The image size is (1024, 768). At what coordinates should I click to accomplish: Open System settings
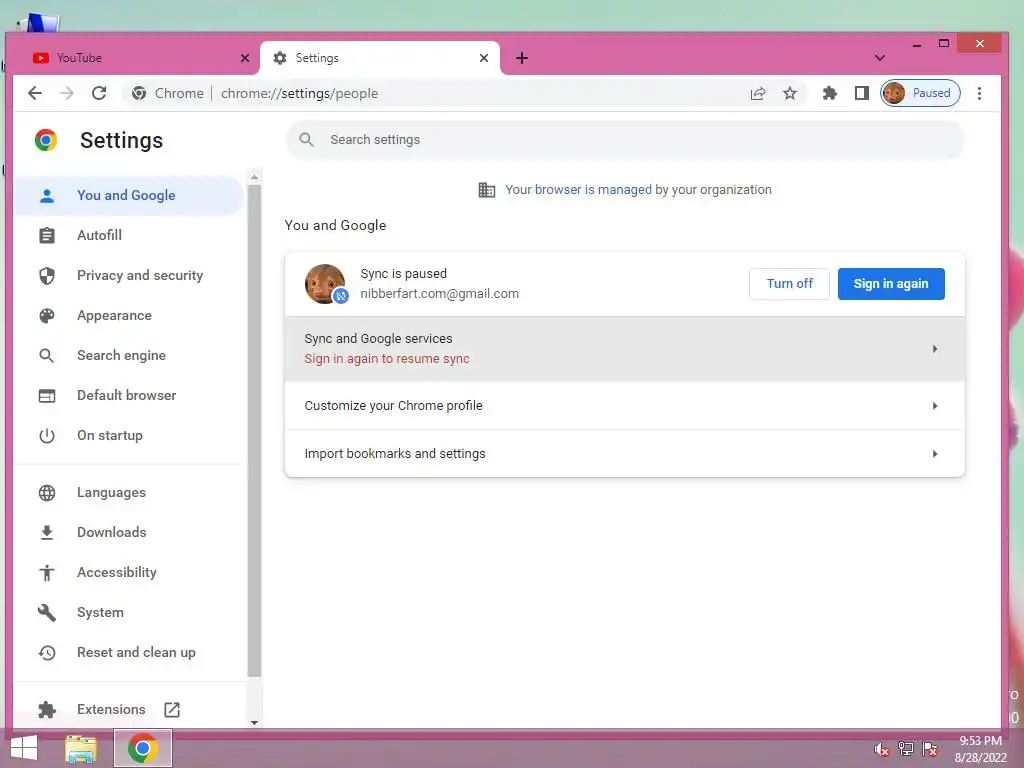tap(129, 613)
